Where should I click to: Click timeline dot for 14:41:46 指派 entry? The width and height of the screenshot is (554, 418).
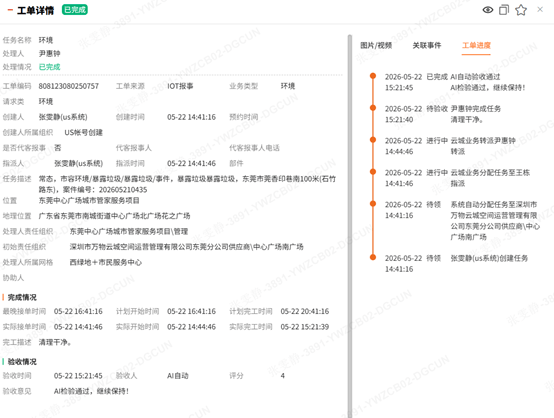coord(373,172)
